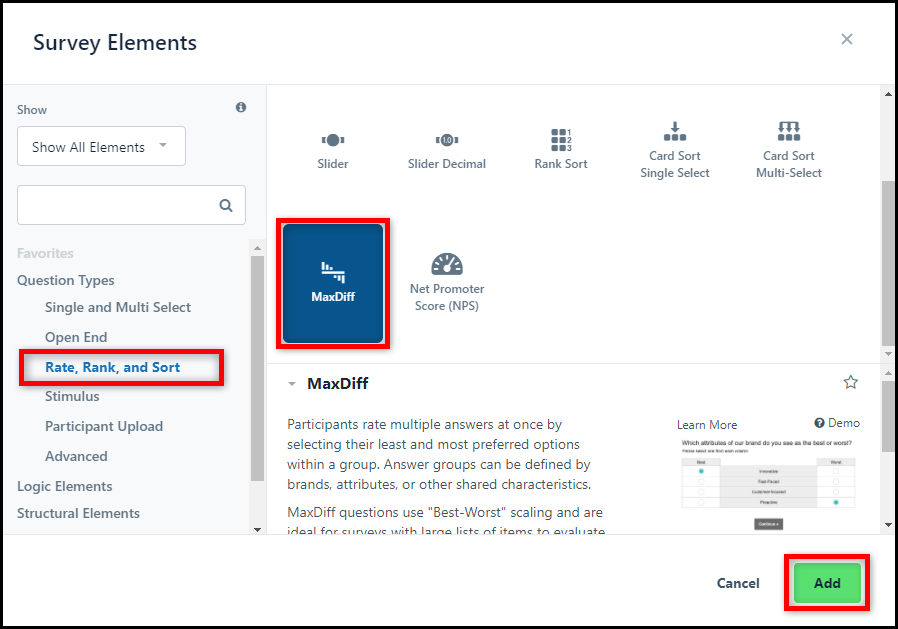Select the Slider question element
The image size is (898, 629).
point(333,151)
